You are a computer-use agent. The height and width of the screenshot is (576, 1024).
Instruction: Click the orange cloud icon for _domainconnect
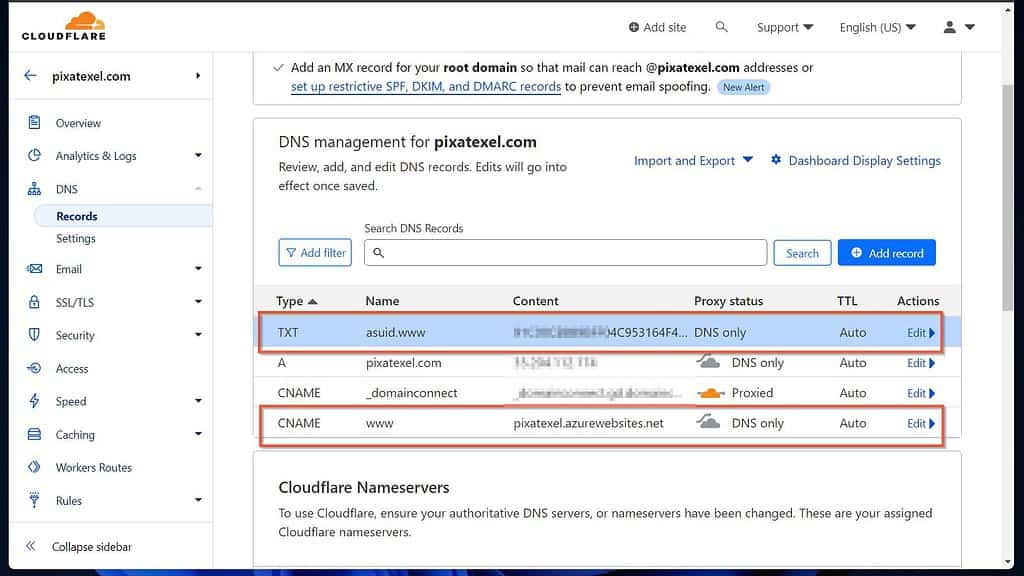[x=711, y=393]
